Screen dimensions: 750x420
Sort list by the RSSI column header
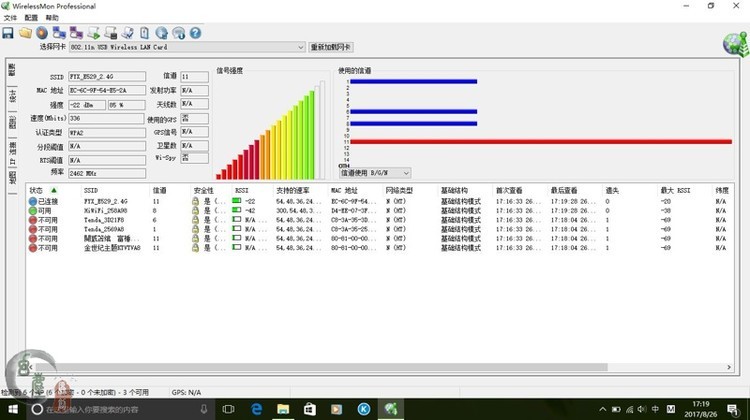coord(242,190)
